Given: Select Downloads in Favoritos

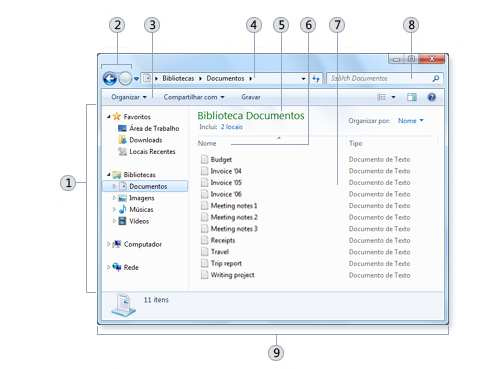Looking at the screenshot, I should (x=146, y=140).
